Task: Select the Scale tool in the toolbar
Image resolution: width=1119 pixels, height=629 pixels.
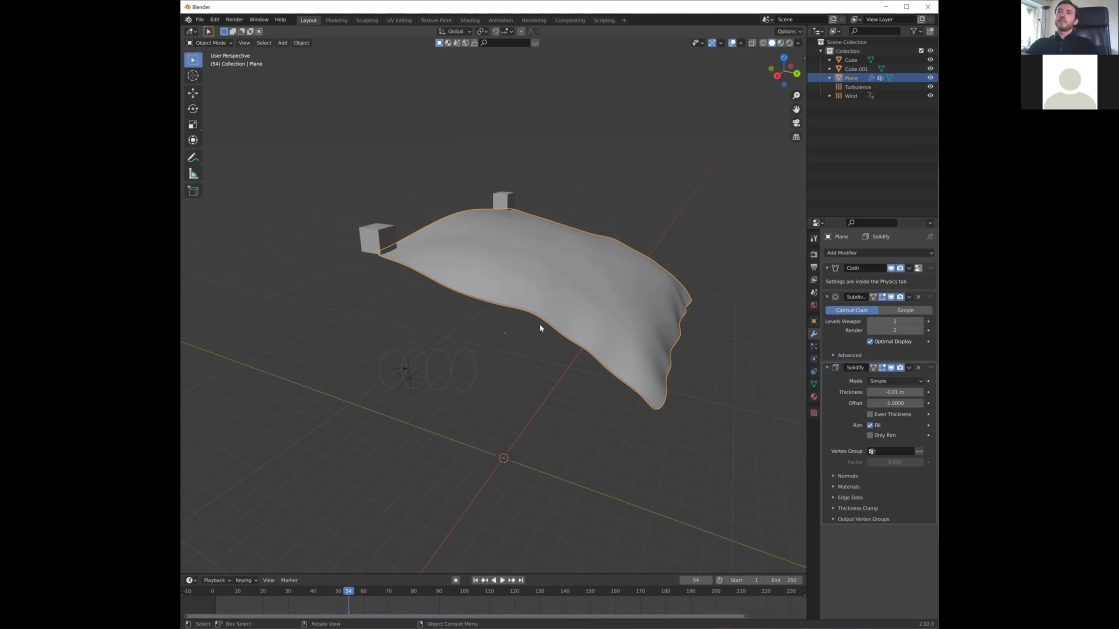Action: coord(193,125)
